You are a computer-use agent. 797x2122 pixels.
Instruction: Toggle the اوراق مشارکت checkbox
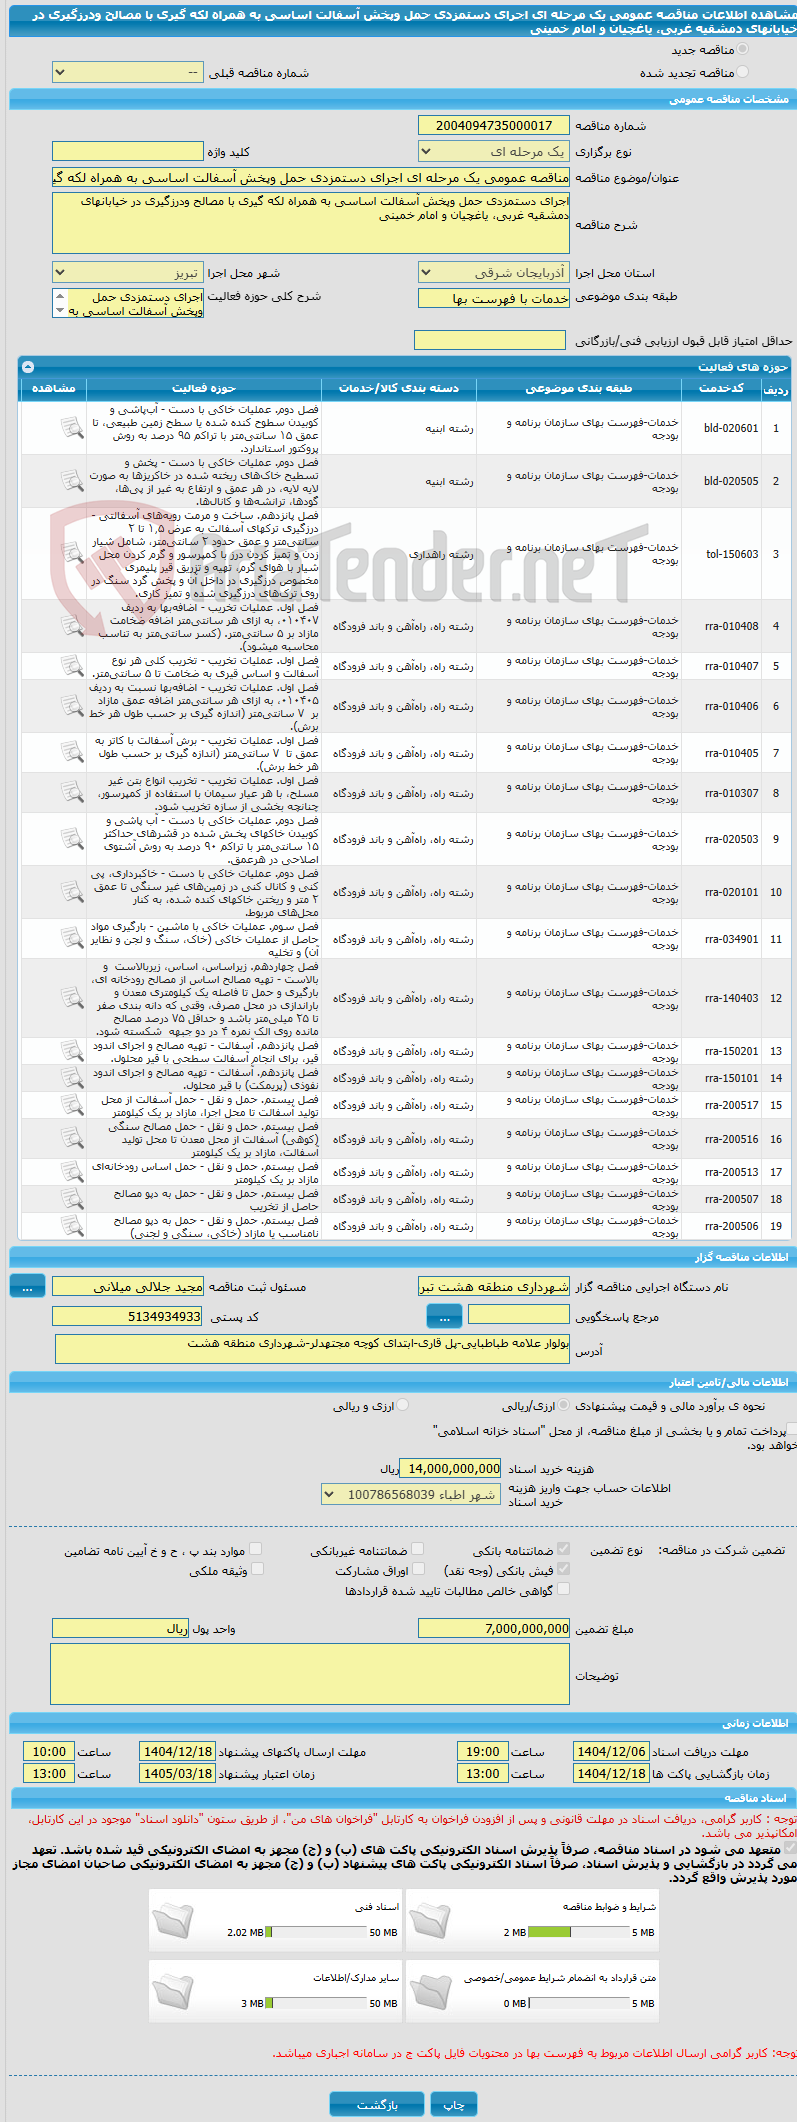[x=417, y=1569]
